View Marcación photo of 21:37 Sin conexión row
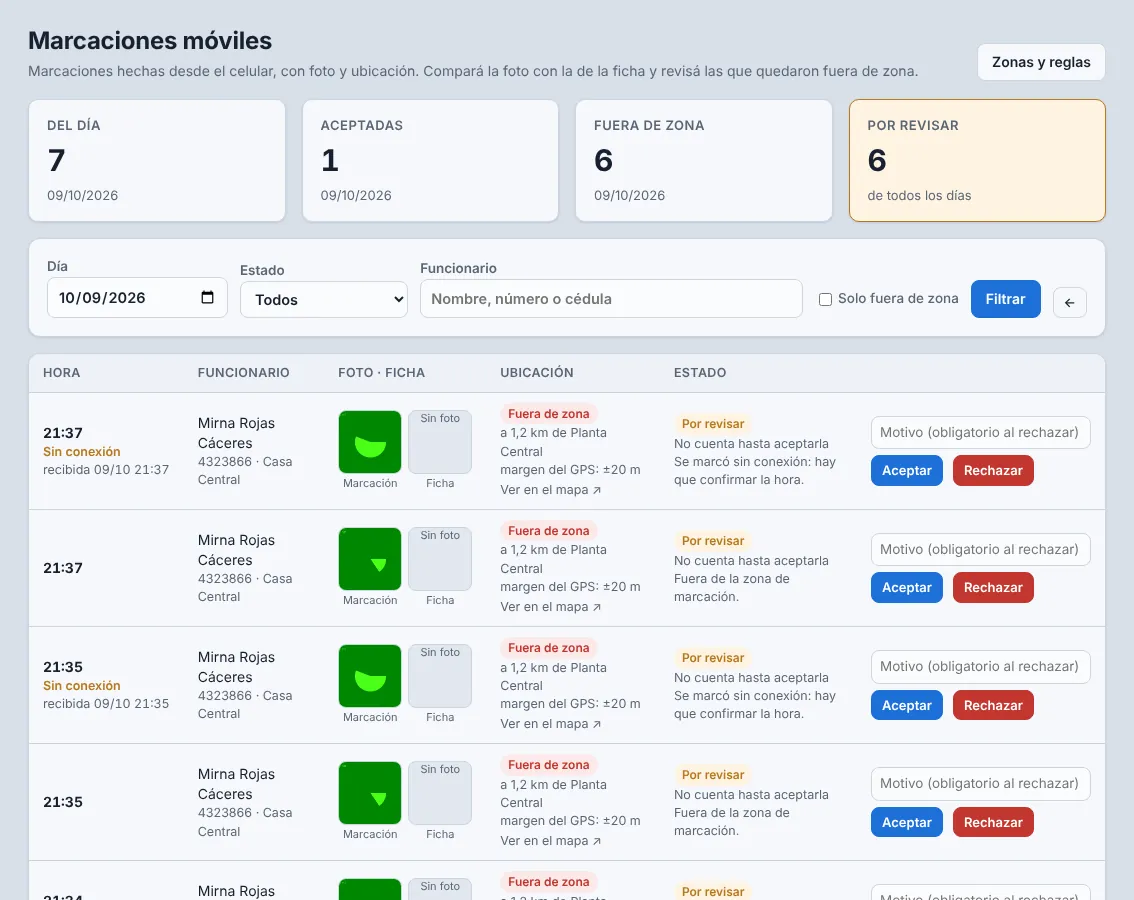1134x900 pixels. pyautogui.click(x=370, y=442)
